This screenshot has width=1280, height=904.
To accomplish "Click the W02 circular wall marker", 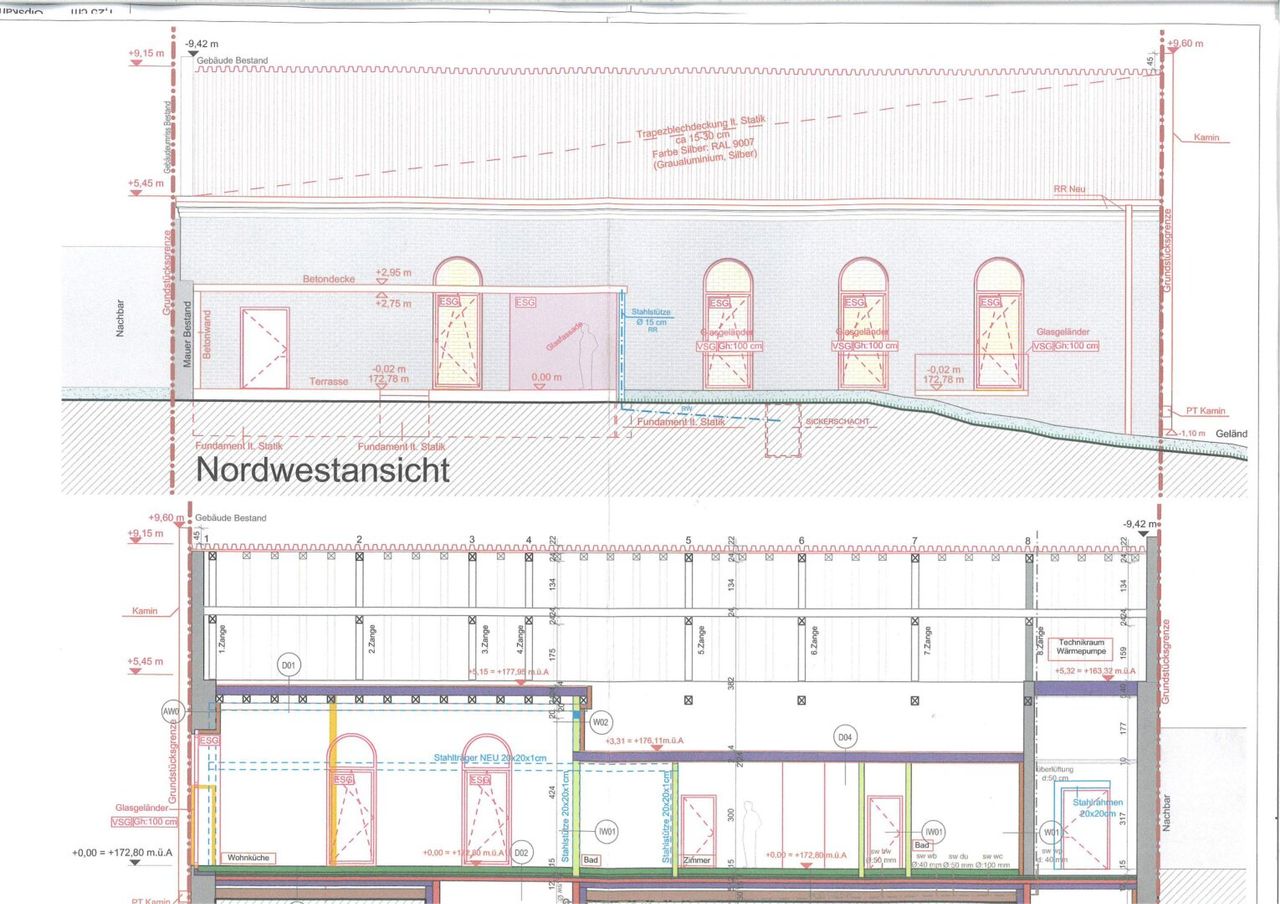I will point(601,721).
